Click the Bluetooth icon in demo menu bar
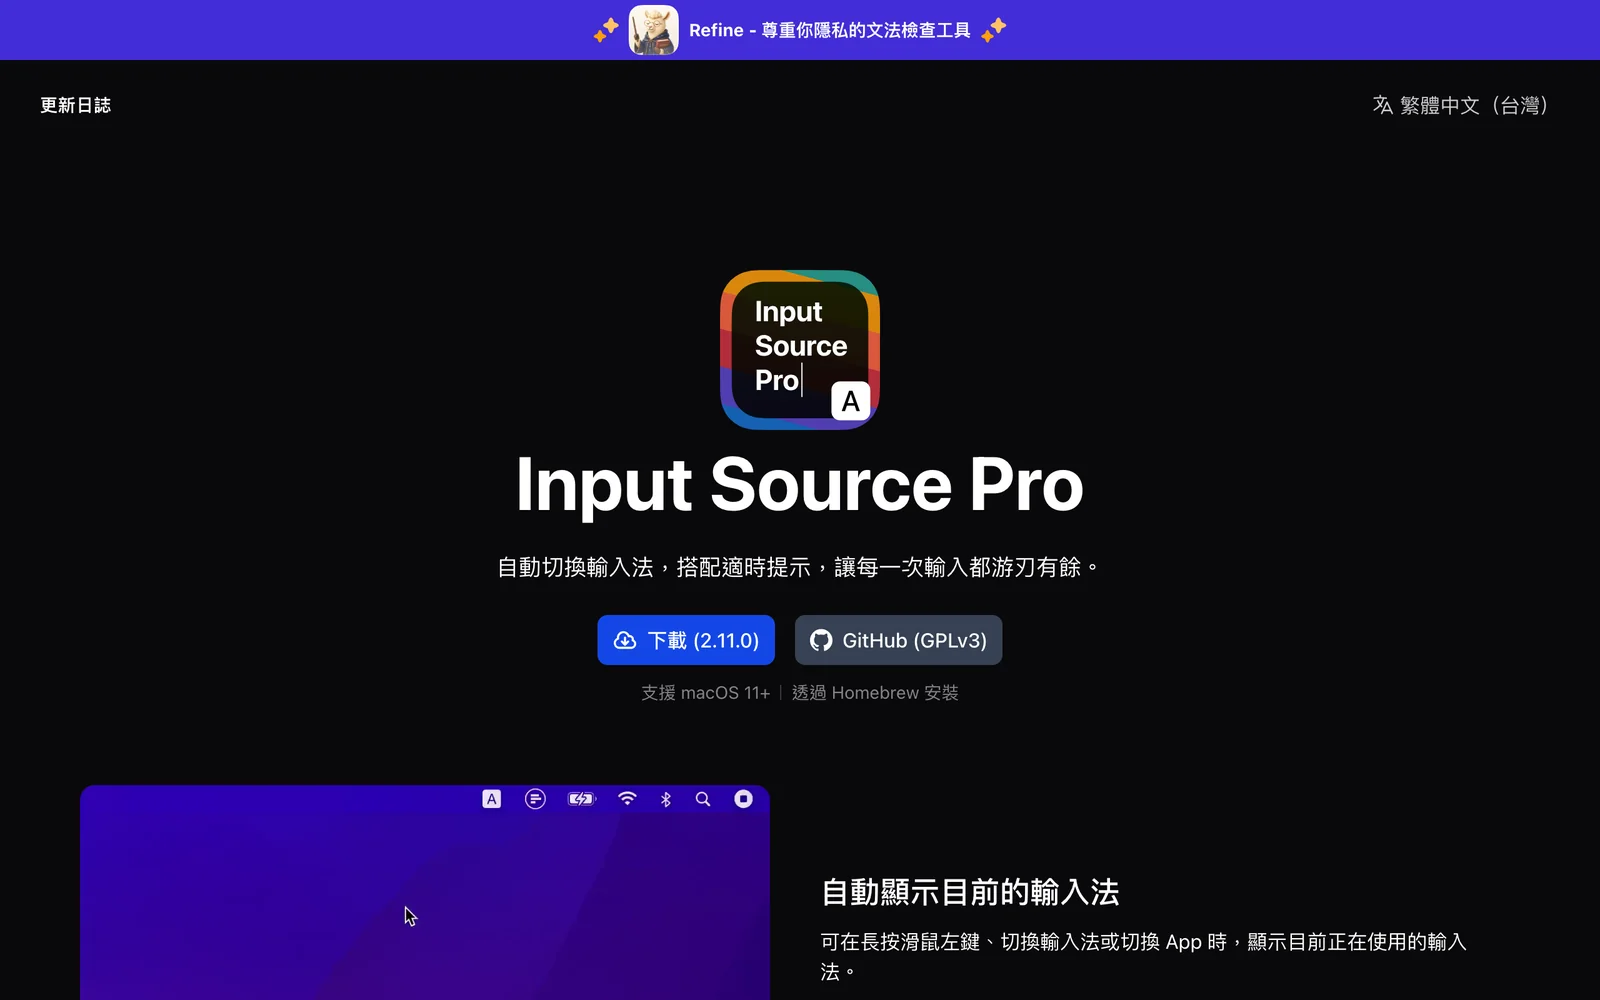 click(666, 799)
